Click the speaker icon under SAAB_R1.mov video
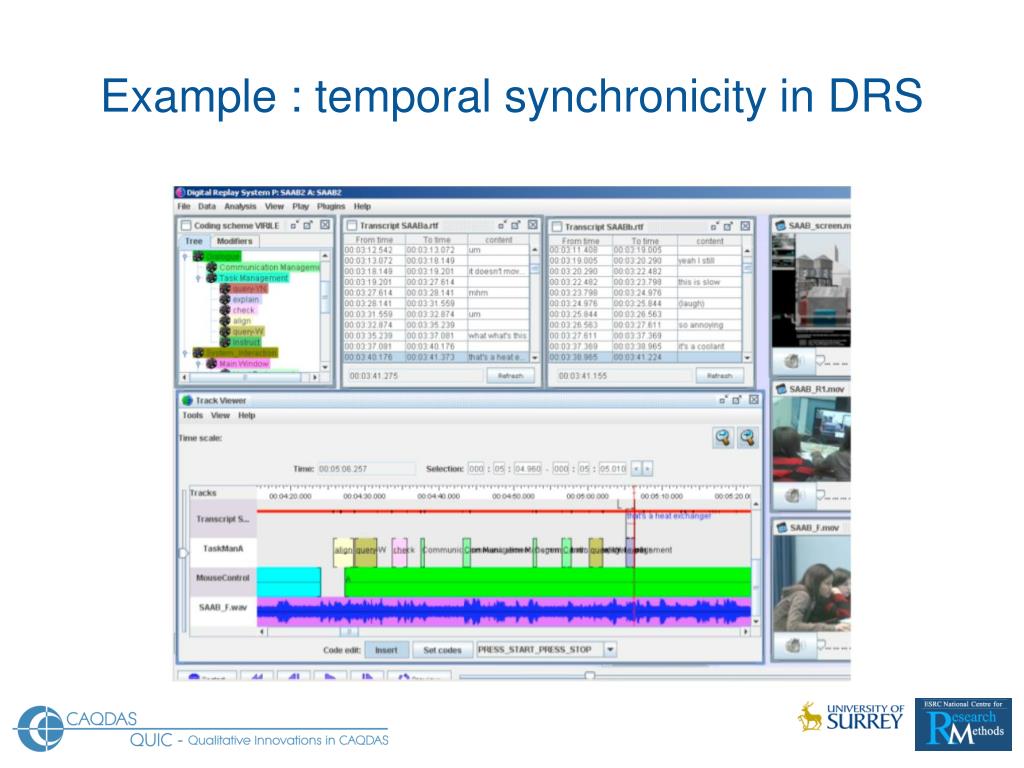 pyautogui.click(x=792, y=495)
